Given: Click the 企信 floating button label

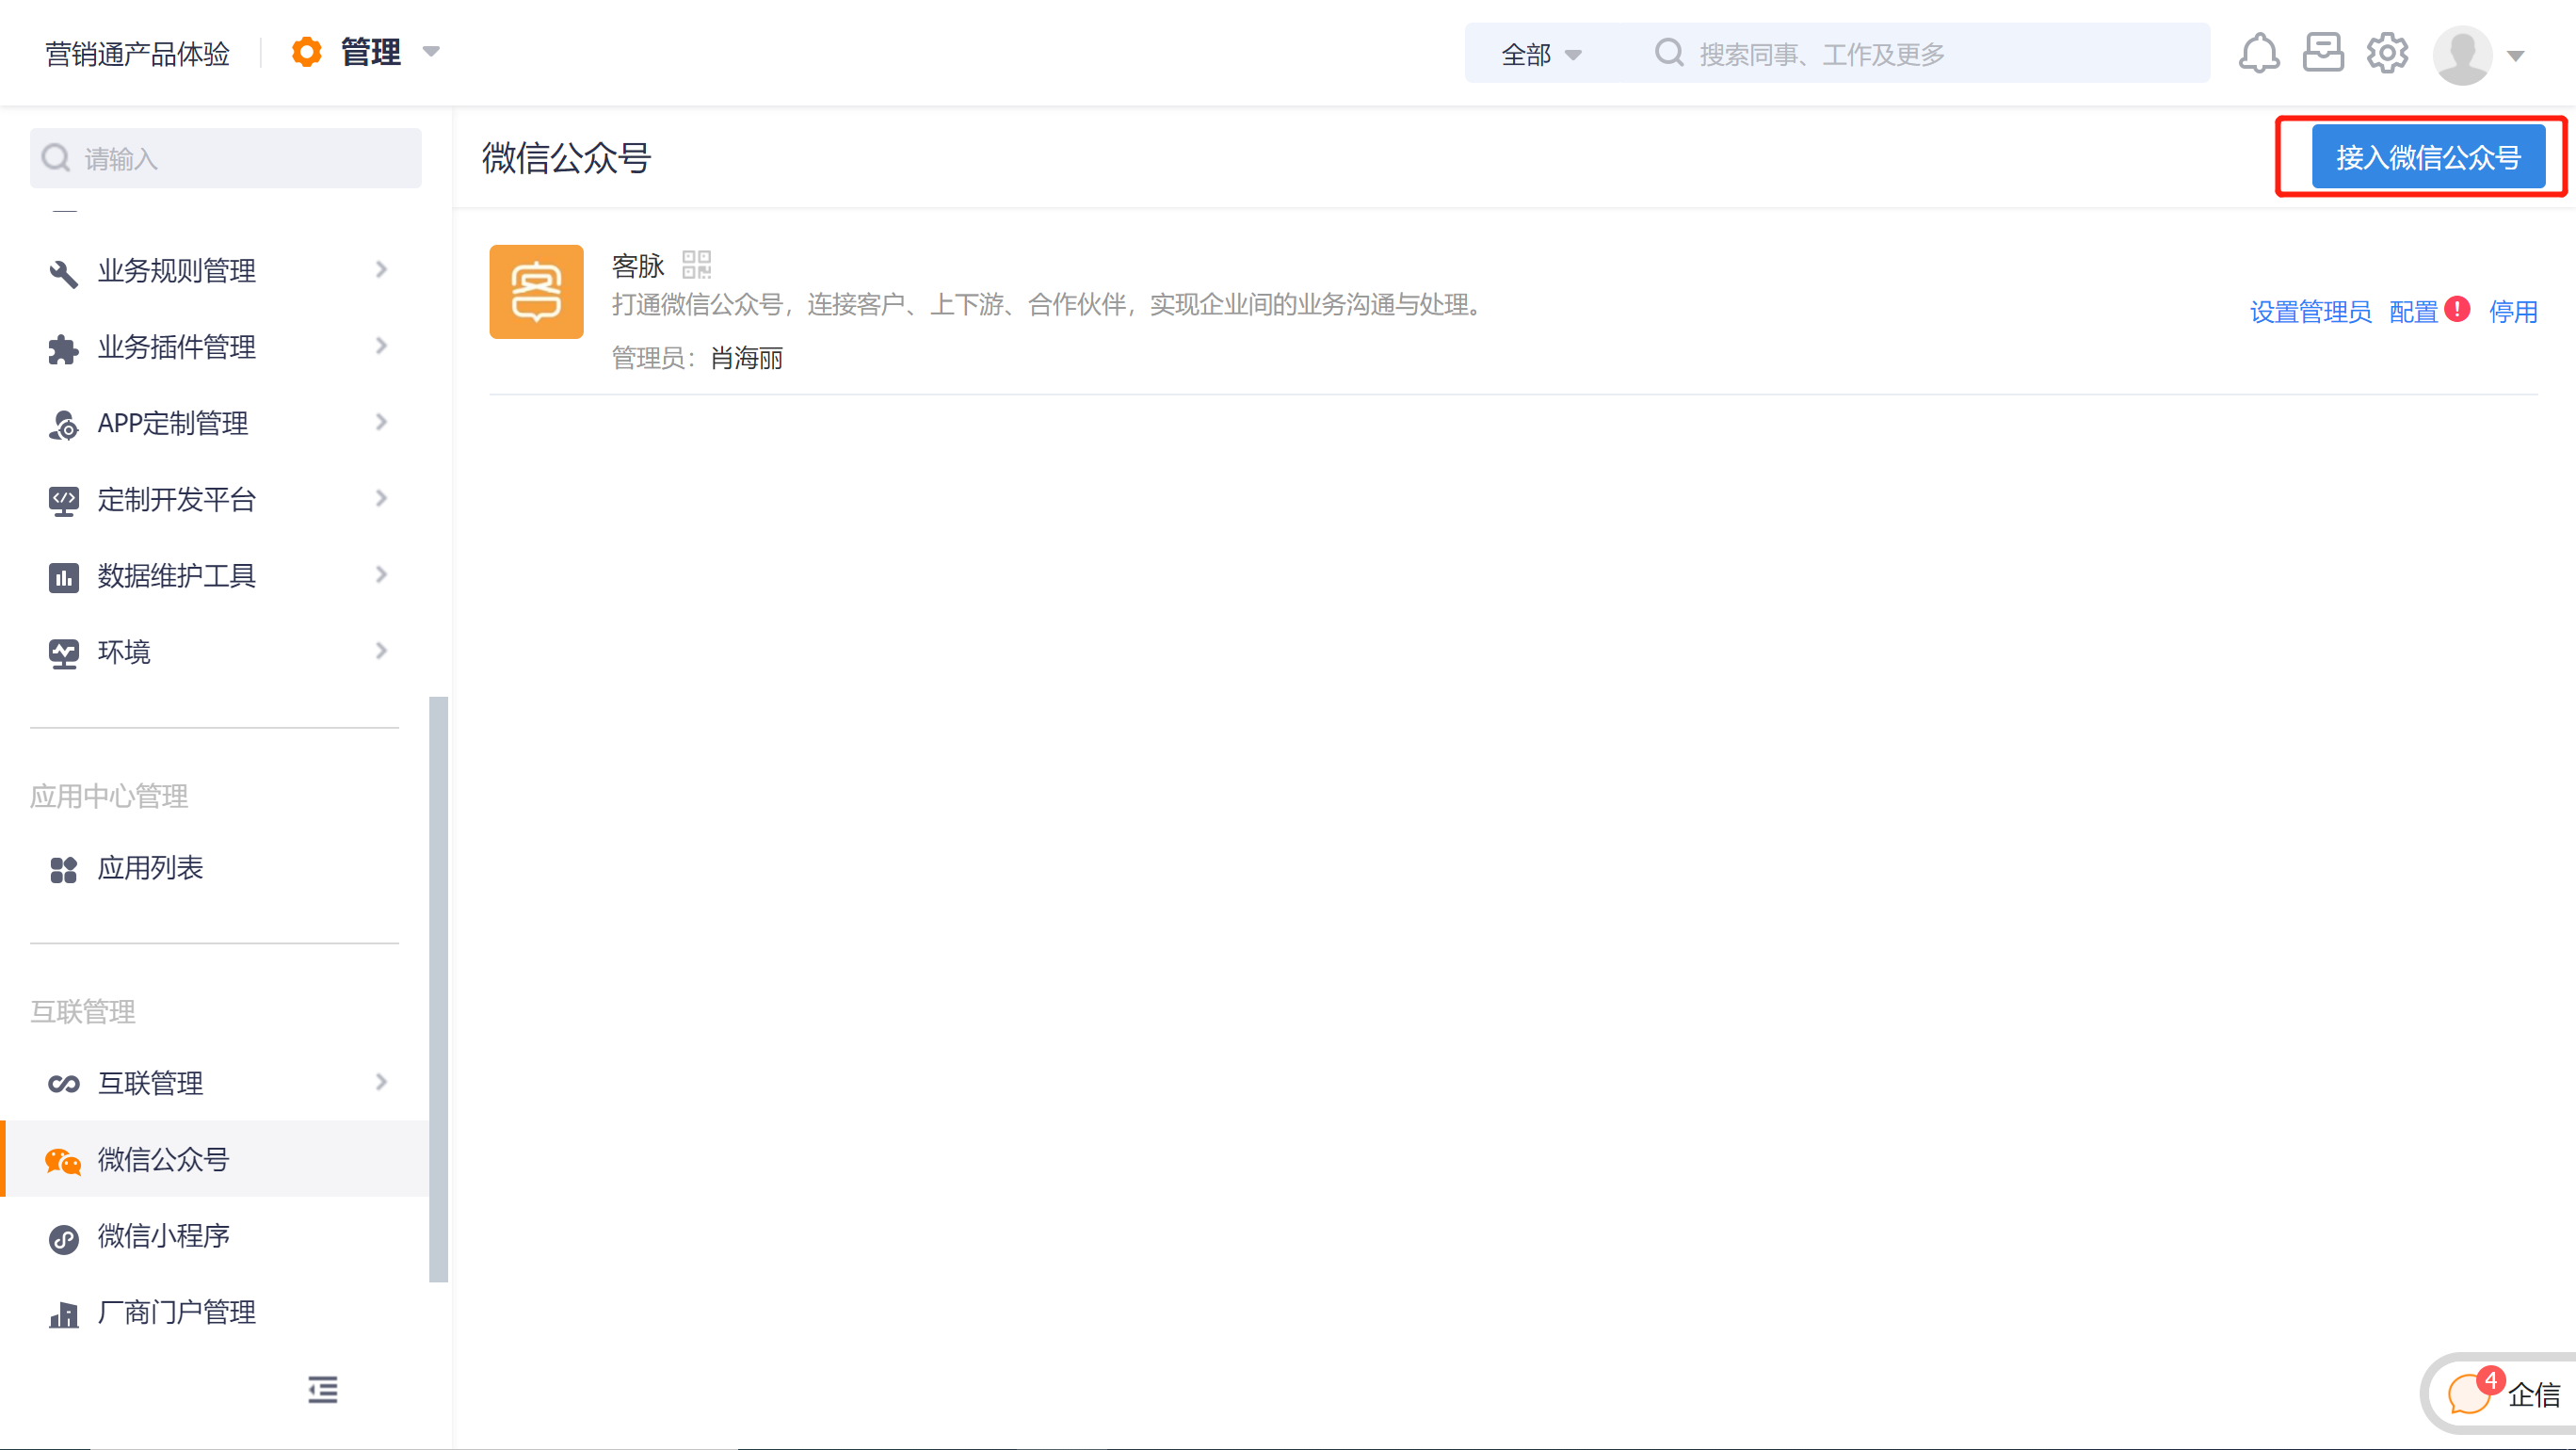Looking at the screenshot, I should click(x=2534, y=1395).
